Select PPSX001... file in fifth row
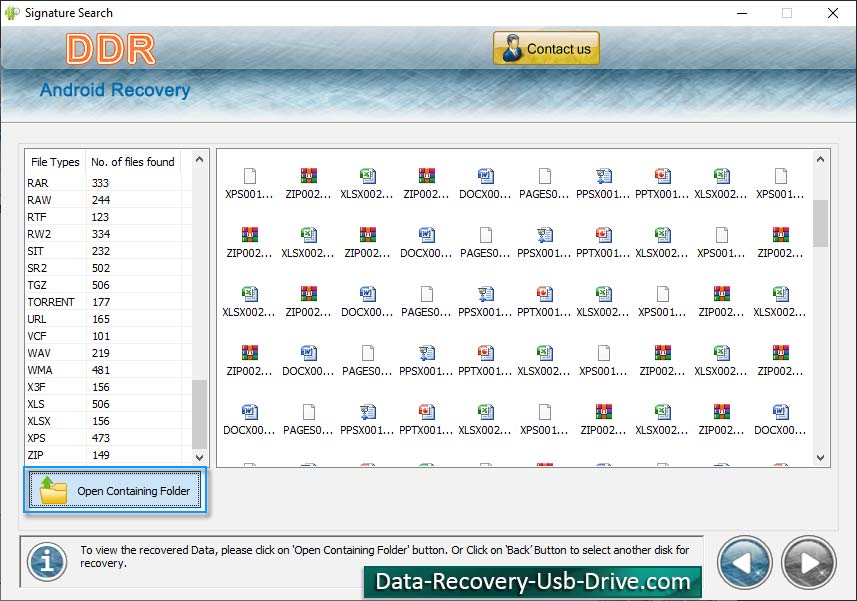857x601 pixels. point(367,420)
